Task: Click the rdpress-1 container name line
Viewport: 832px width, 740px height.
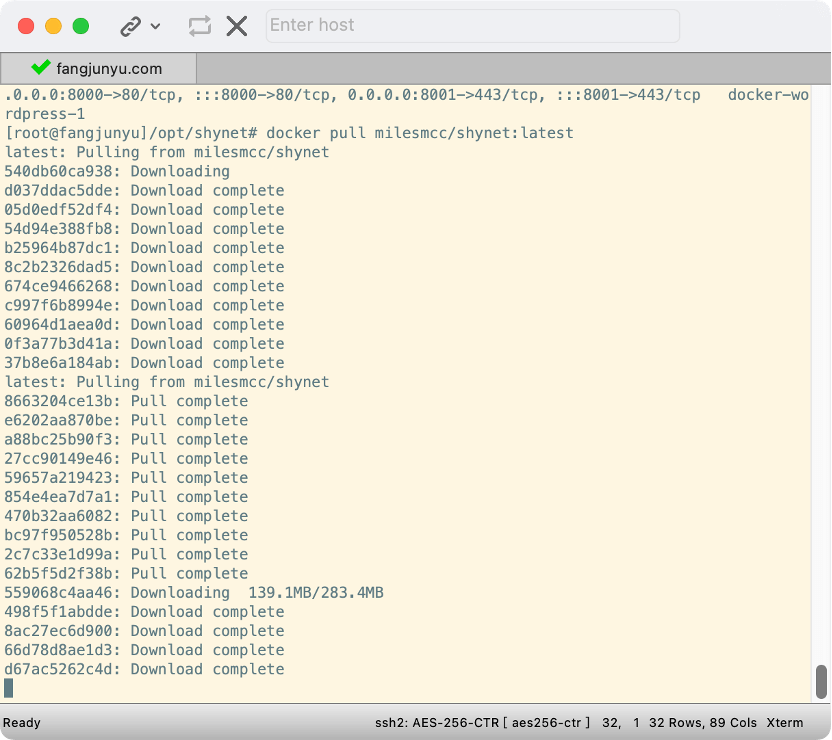Action: pyautogui.click(x=45, y=114)
